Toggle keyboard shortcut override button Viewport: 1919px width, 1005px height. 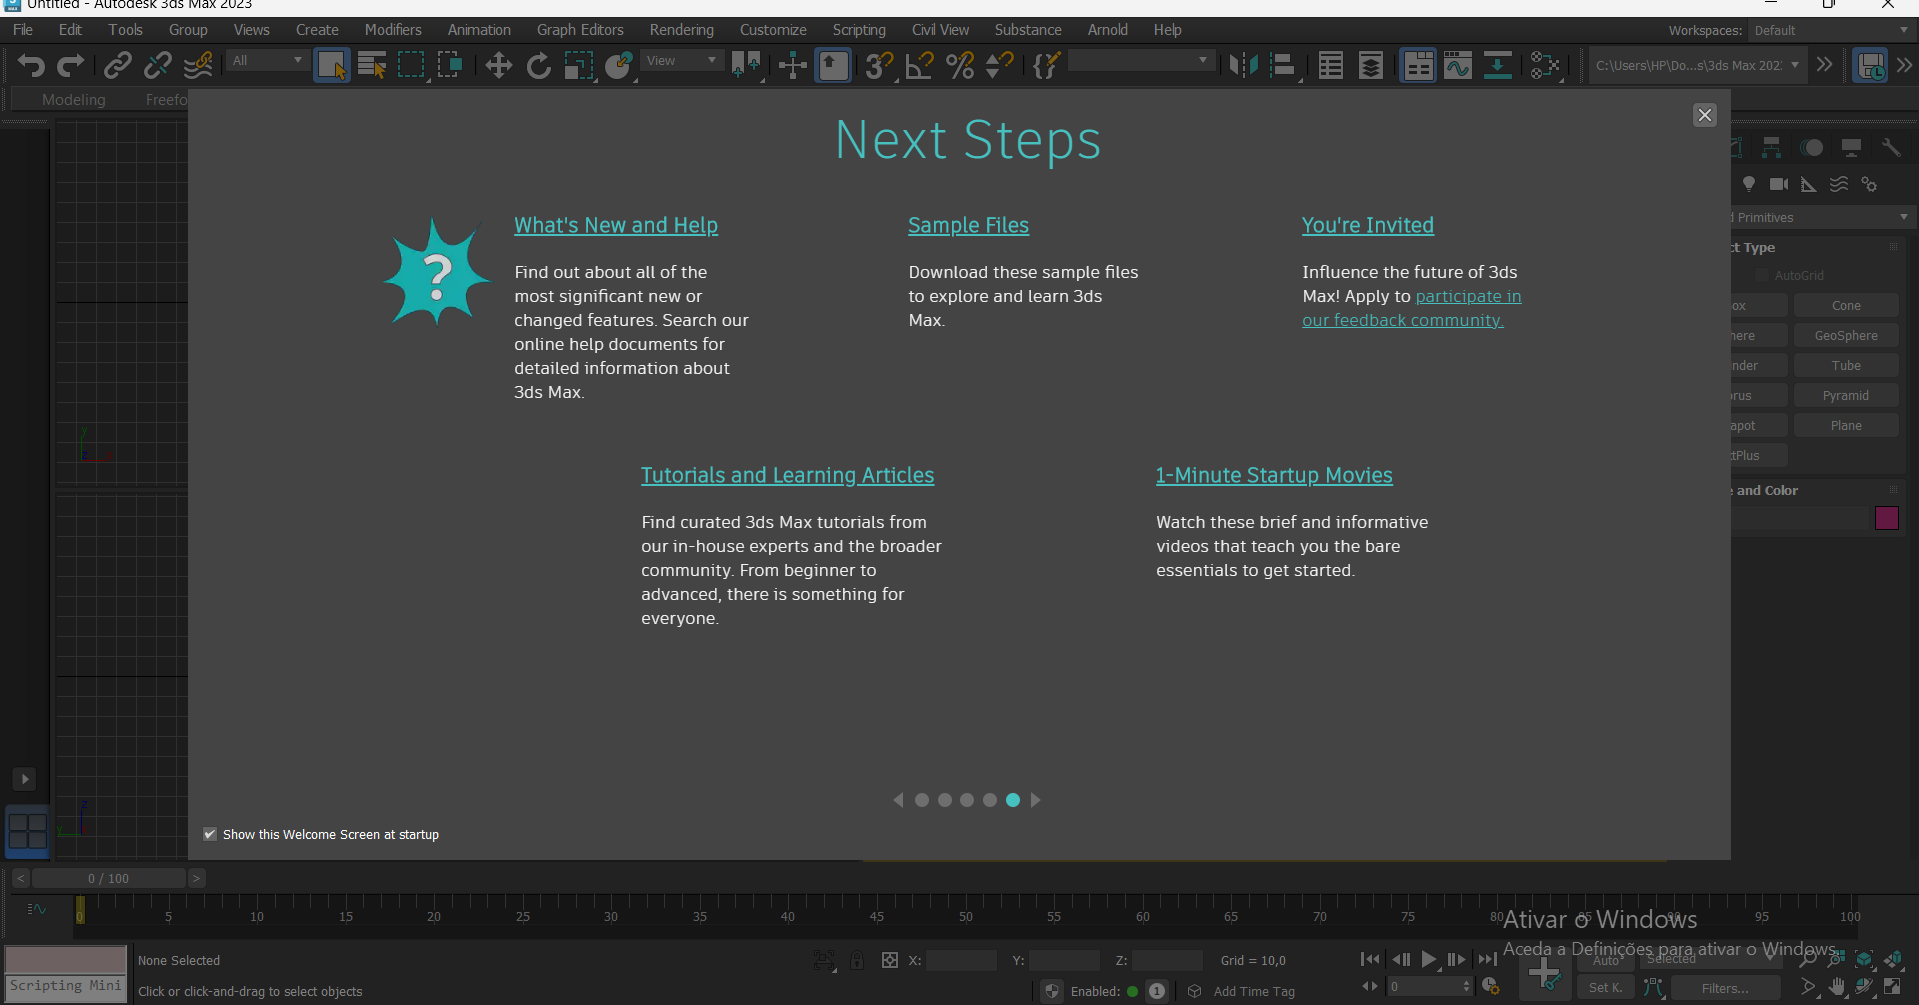(x=833, y=66)
